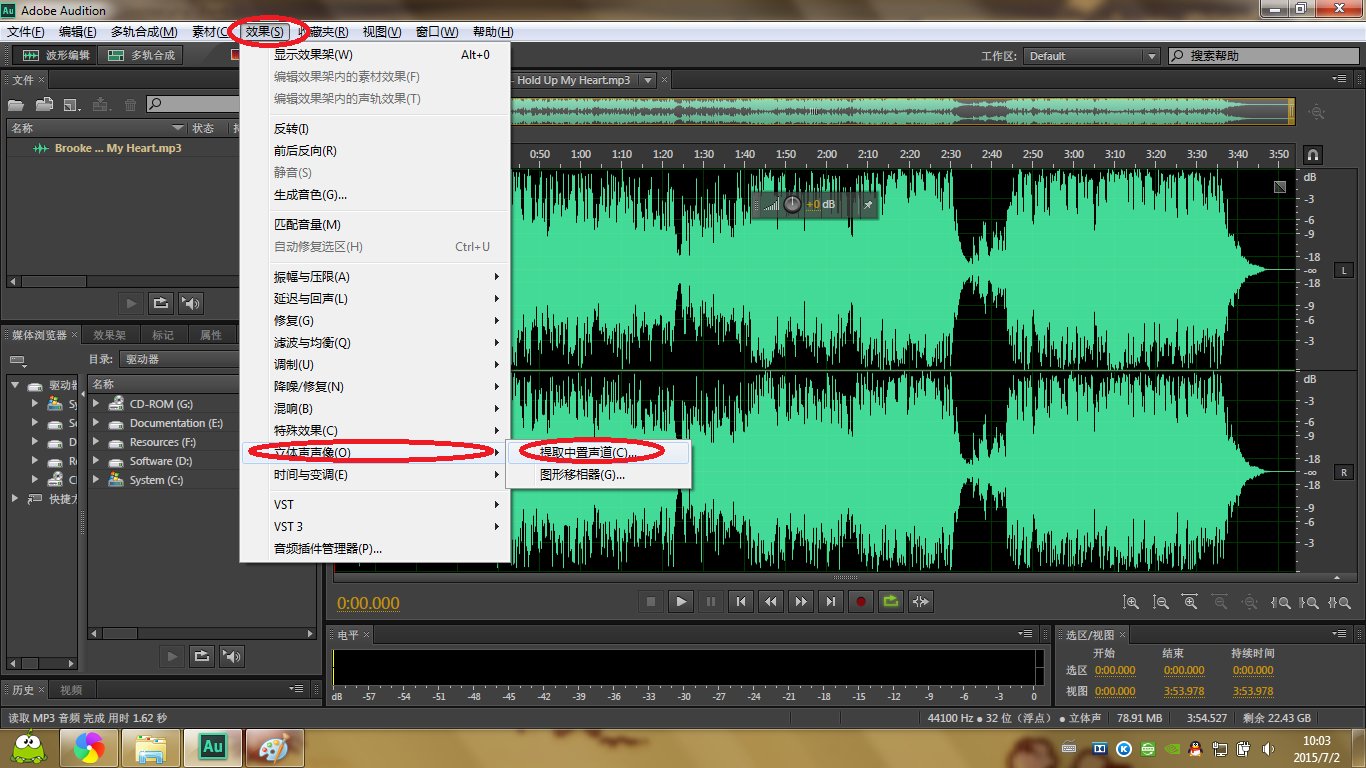Toggle the headphone icon above the waveform
1366x768 pixels.
click(1312, 155)
